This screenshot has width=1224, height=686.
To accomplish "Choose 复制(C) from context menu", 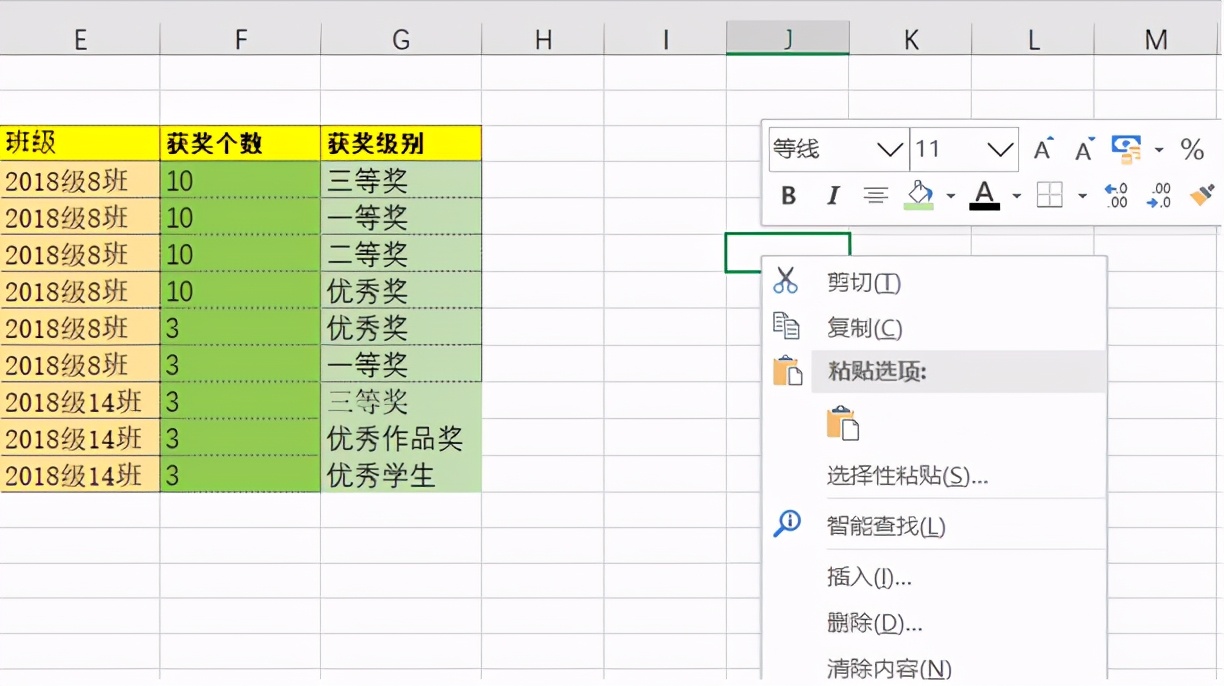I will [935, 328].
